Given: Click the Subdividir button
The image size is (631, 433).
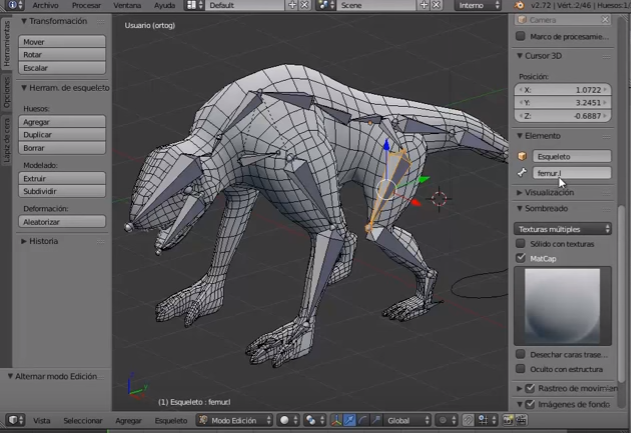Looking at the screenshot, I should pos(62,190).
